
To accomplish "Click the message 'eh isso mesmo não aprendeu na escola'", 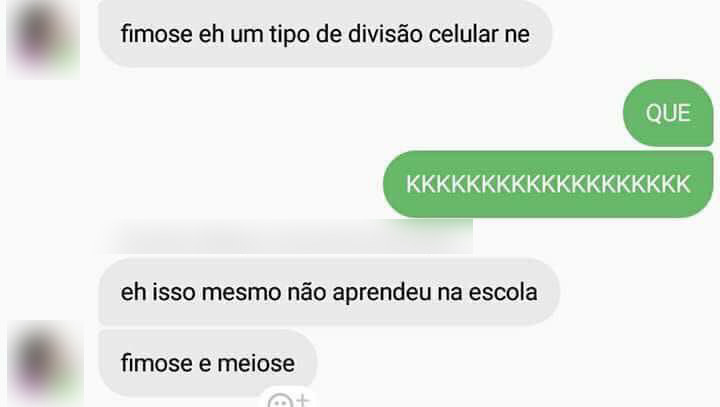I will (329, 292).
